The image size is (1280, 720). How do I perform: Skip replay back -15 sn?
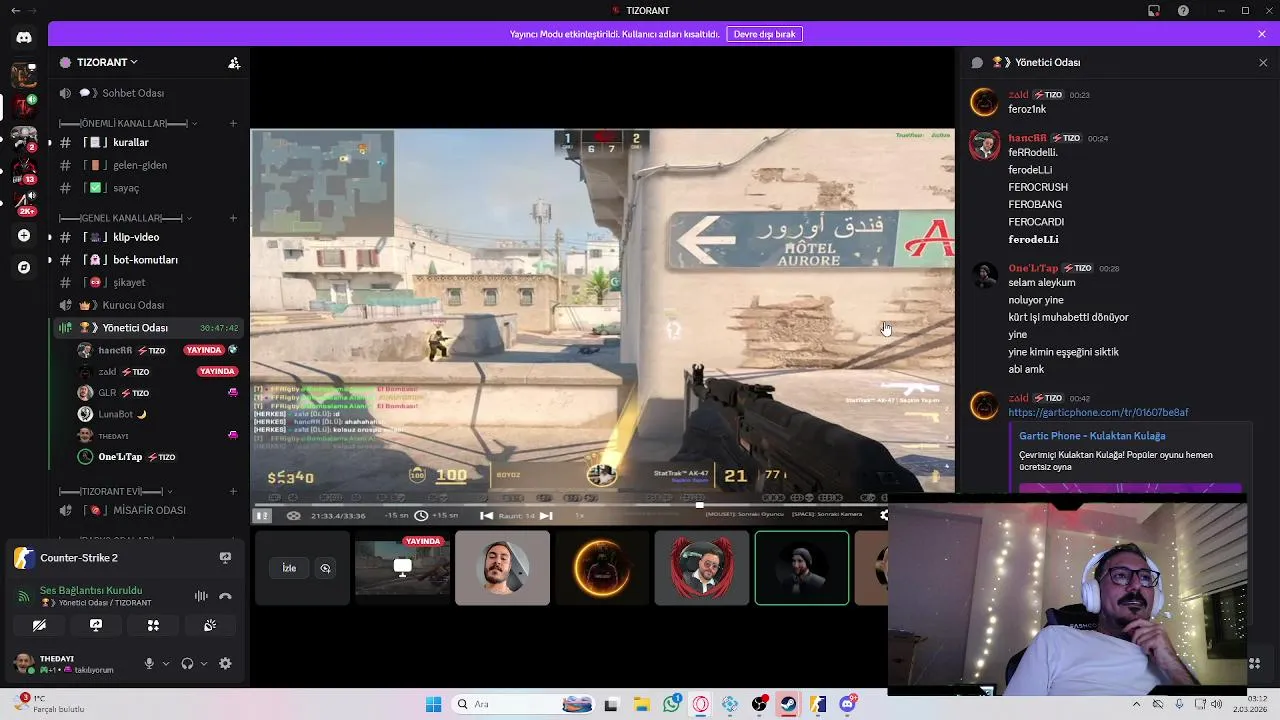pyautogui.click(x=397, y=516)
